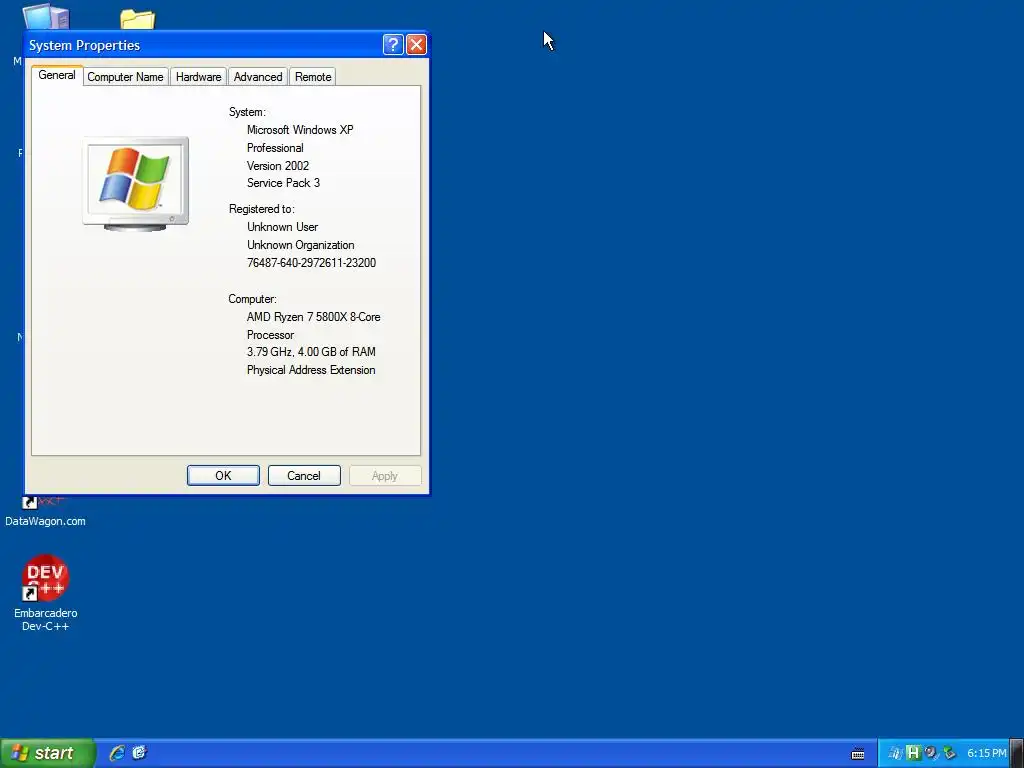The width and height of the screenshot is (1024, 768).
Task: Open the Advanced tab
Action: (258, 76)
